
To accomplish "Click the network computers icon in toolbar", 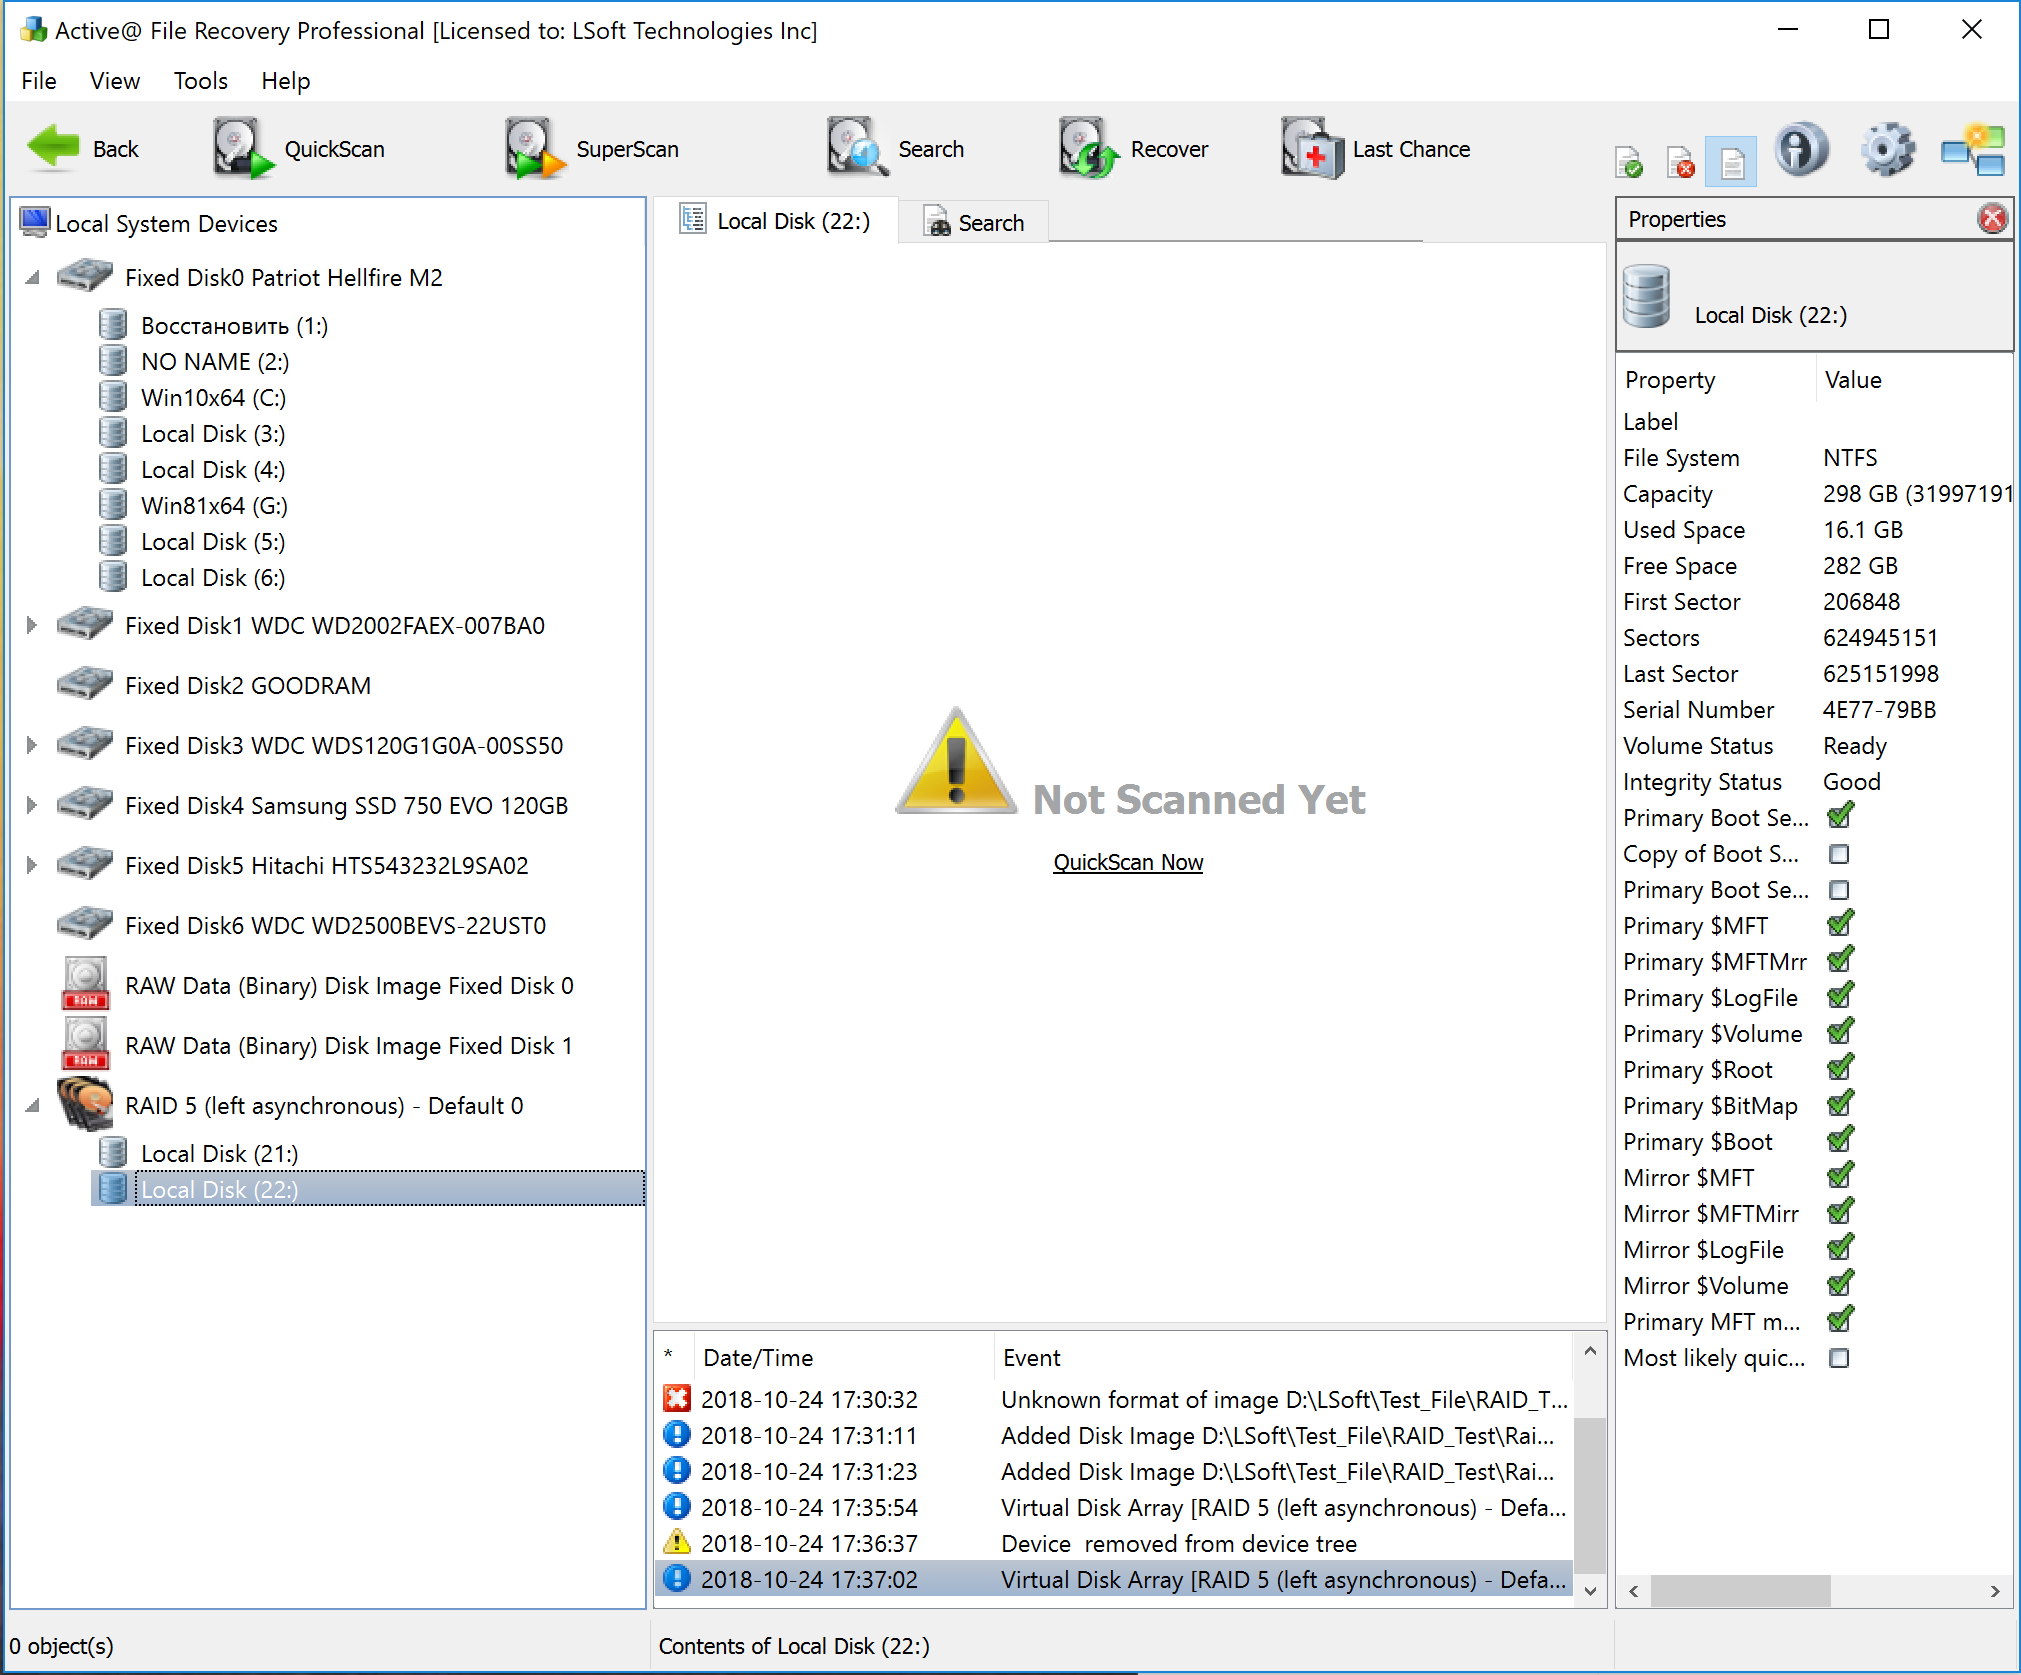I will [1973, 150].
